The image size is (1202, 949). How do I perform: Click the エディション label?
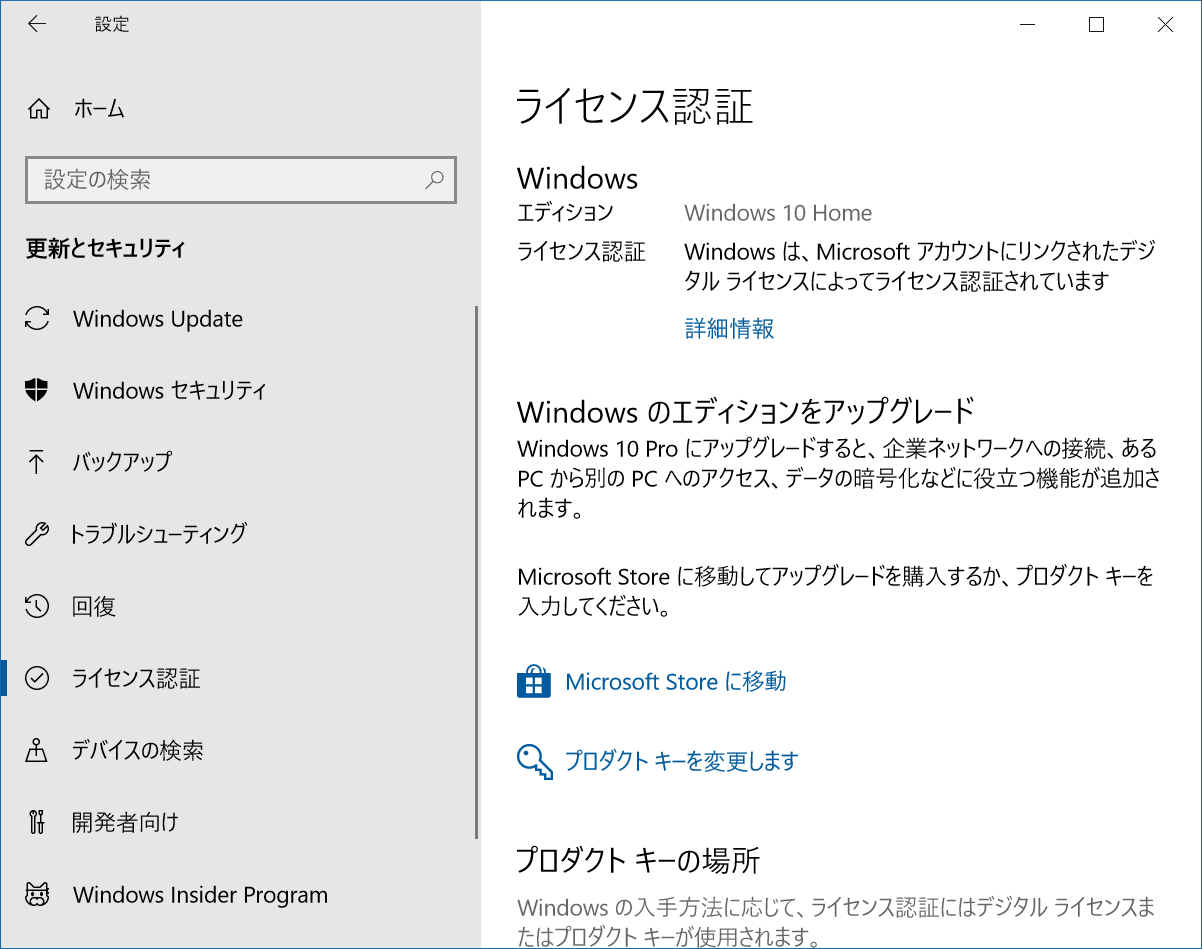click(x=565, y=213)
